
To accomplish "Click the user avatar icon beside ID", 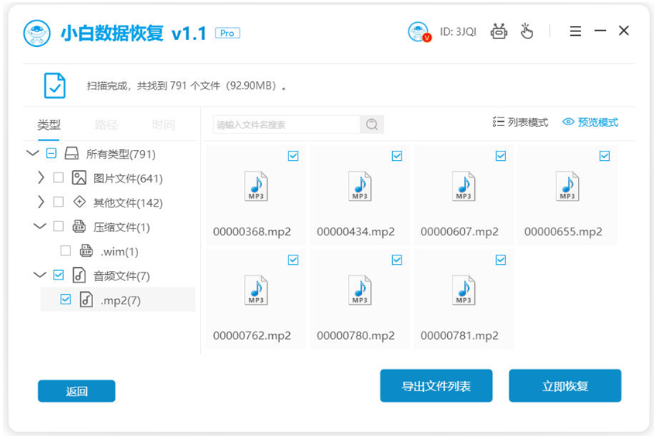I will [x=418, y=32].
